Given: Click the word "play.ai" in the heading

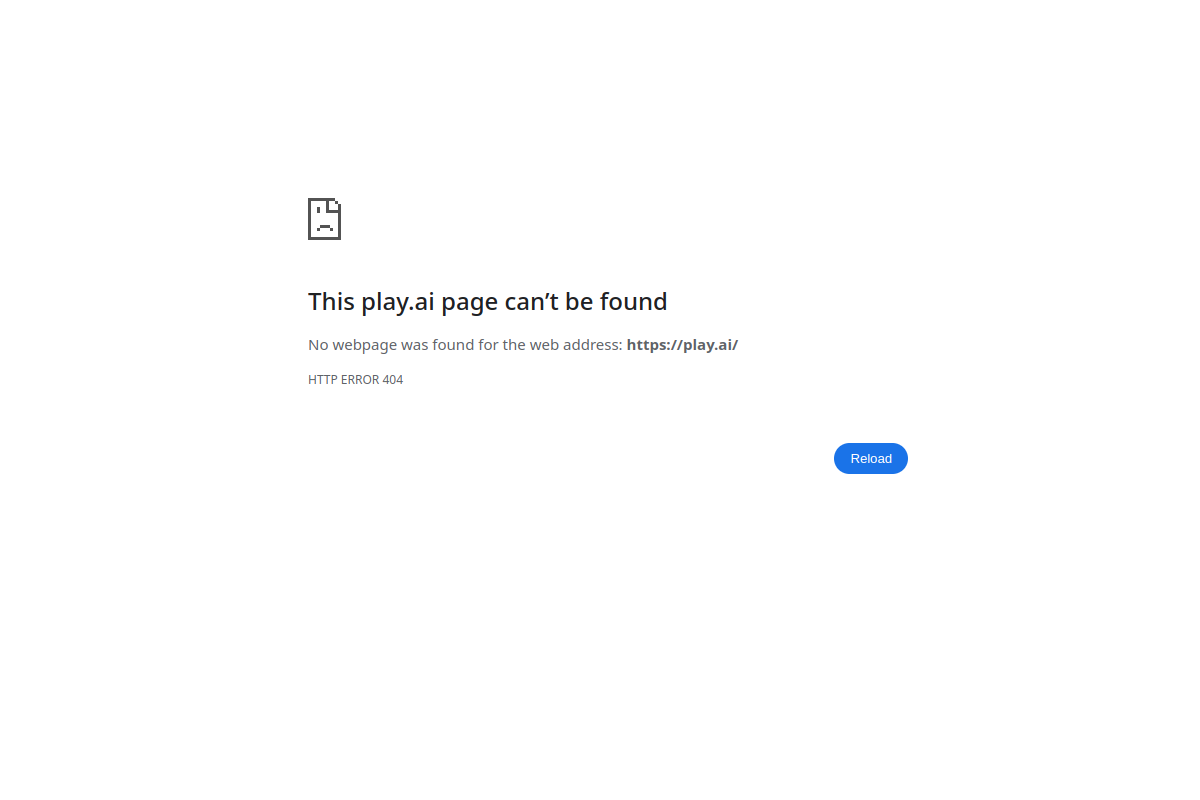Looking at the screenshot, I should 398,302.
